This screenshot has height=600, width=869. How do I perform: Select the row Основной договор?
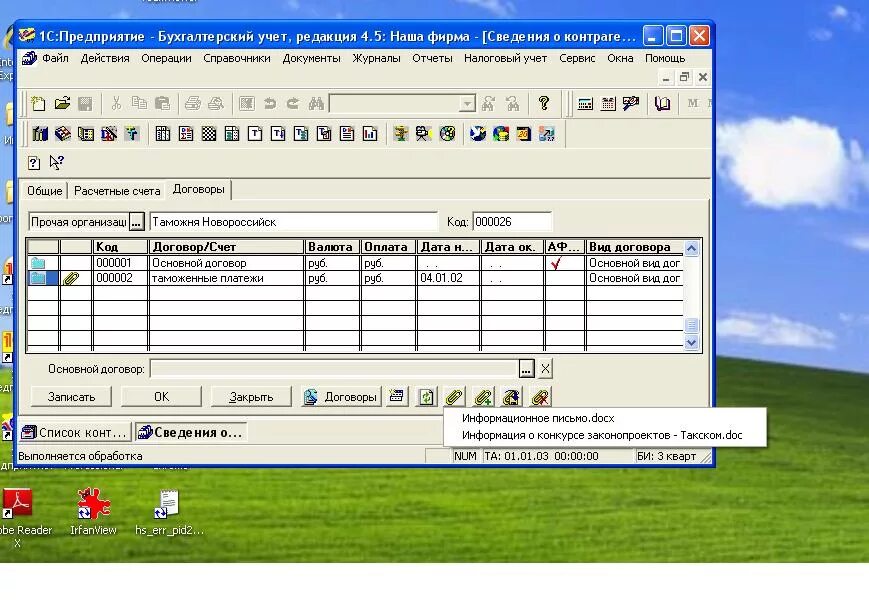355,263
